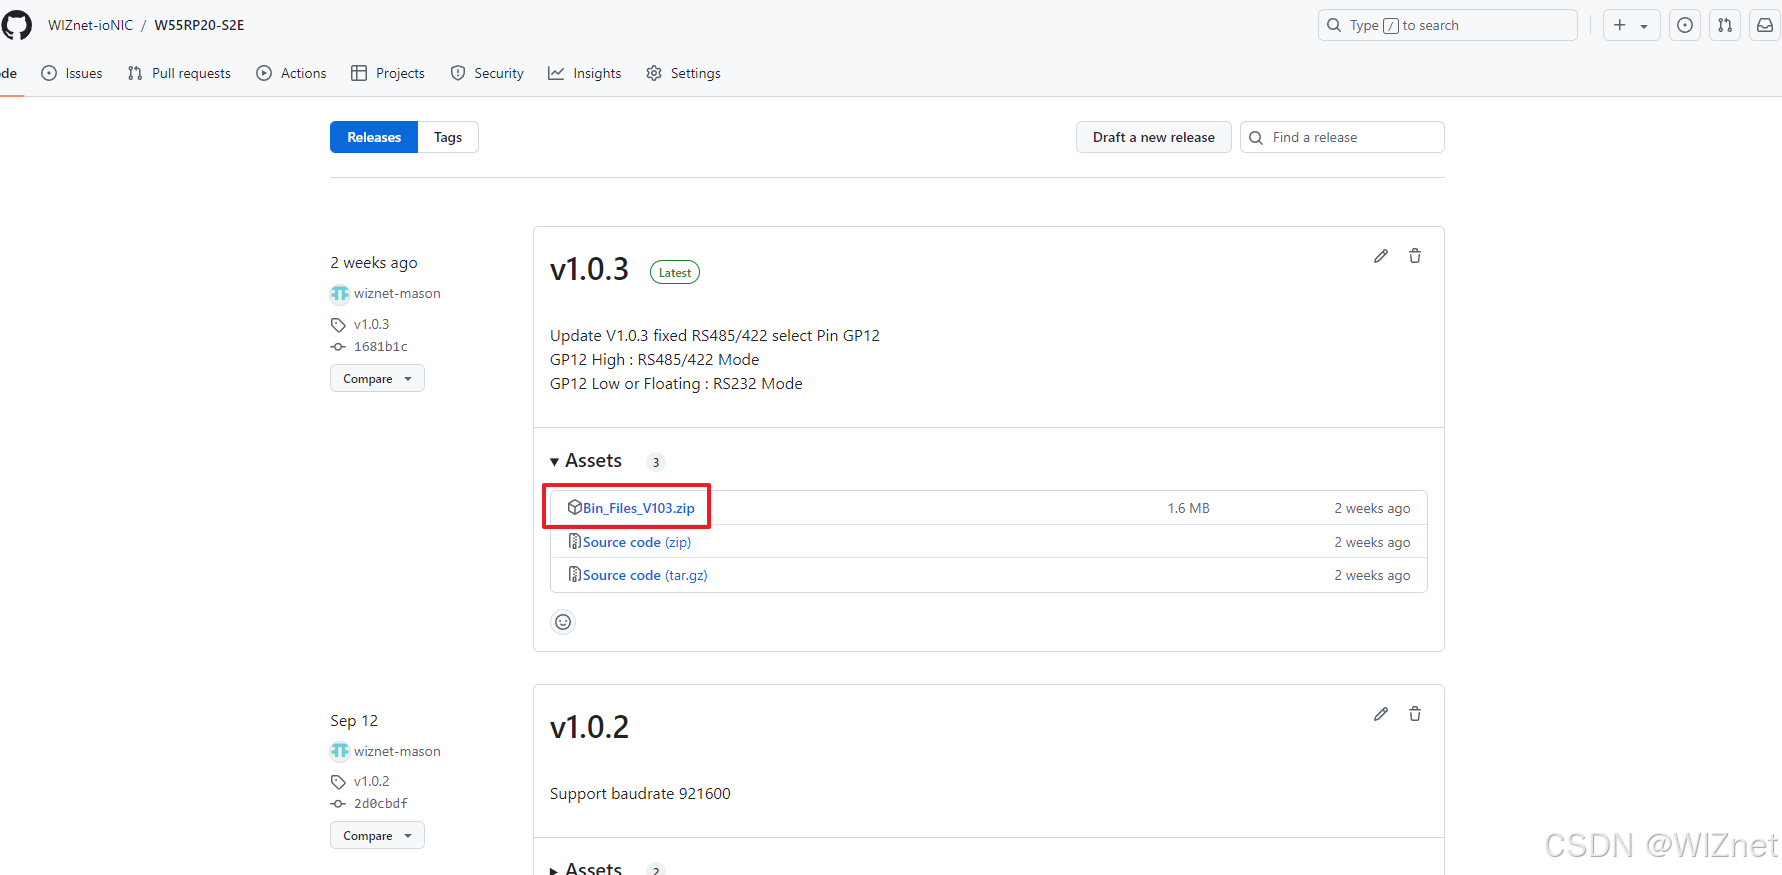This screenshot has height=875, width=1782.
Task: Open the v1.0.2 tag link
Action: pos(371,781)
